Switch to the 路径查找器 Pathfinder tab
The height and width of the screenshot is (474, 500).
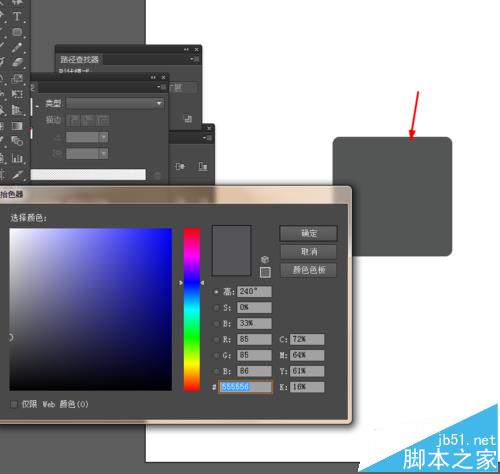79,59
